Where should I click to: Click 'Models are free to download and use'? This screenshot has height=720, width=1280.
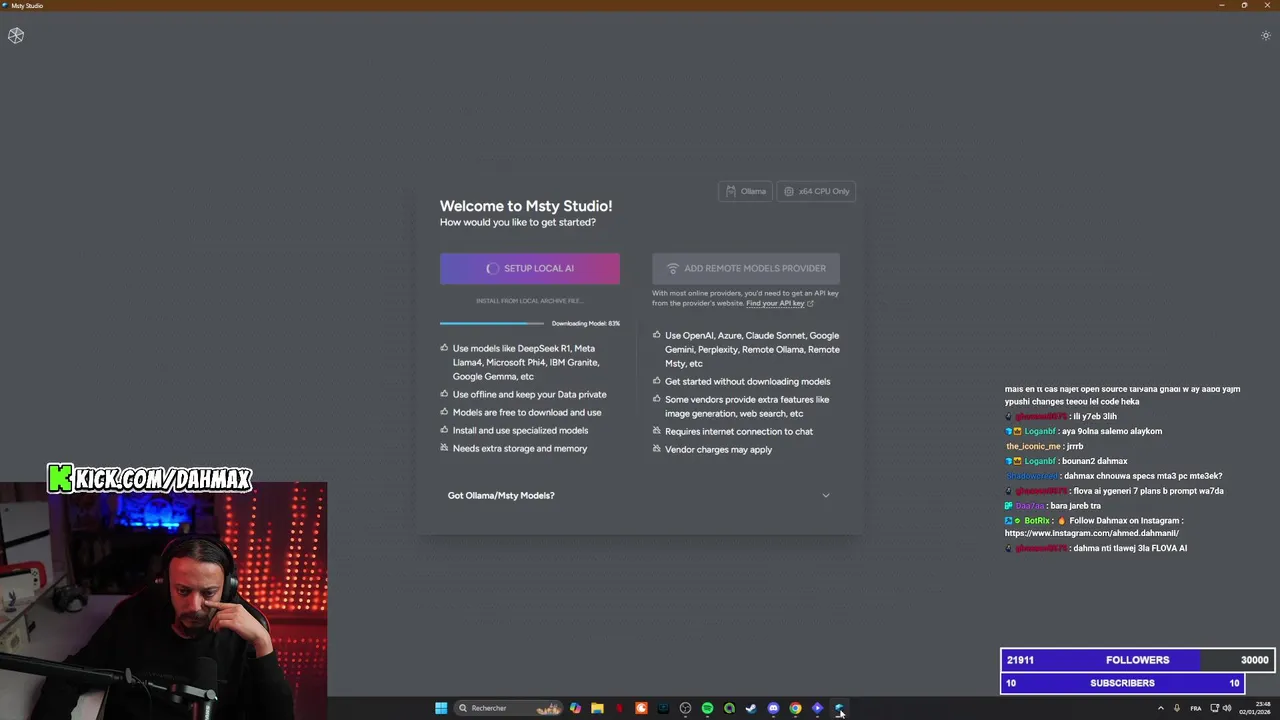[x=527, y=412]
